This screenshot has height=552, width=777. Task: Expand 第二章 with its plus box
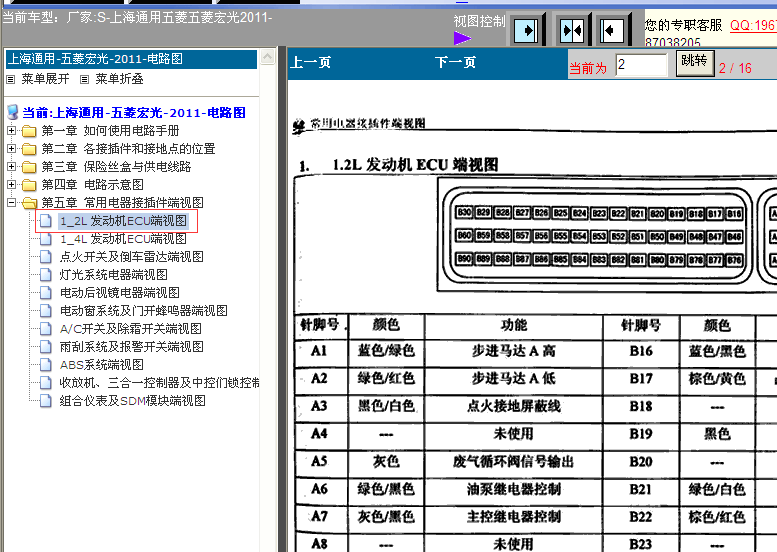click(11, 149)
